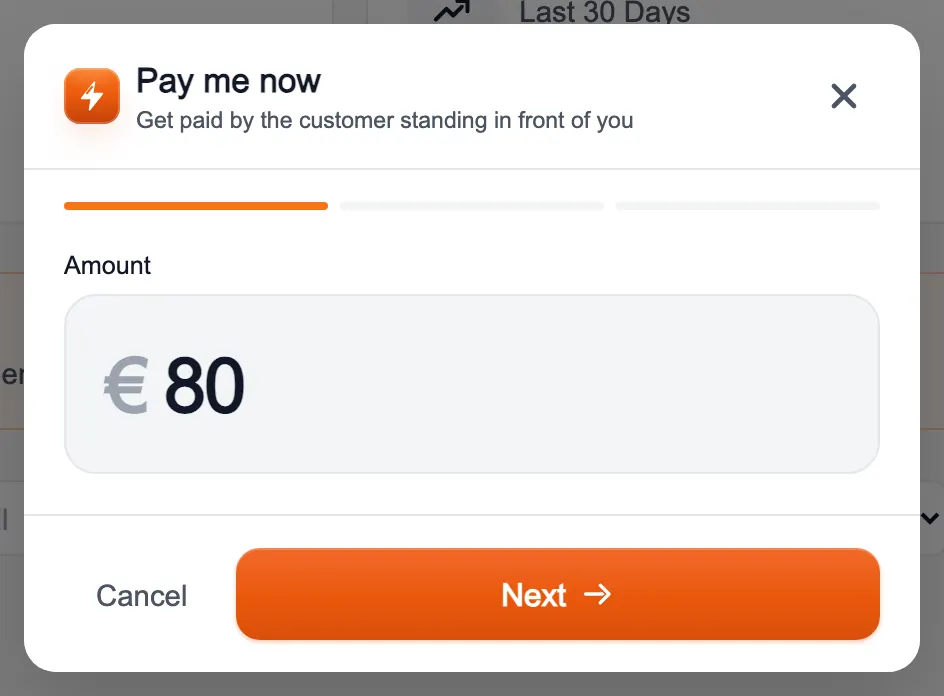This screenshot has width=944, height=696.
Task: Expand the chevron arrow at right edge
Action: click(930, 518)
